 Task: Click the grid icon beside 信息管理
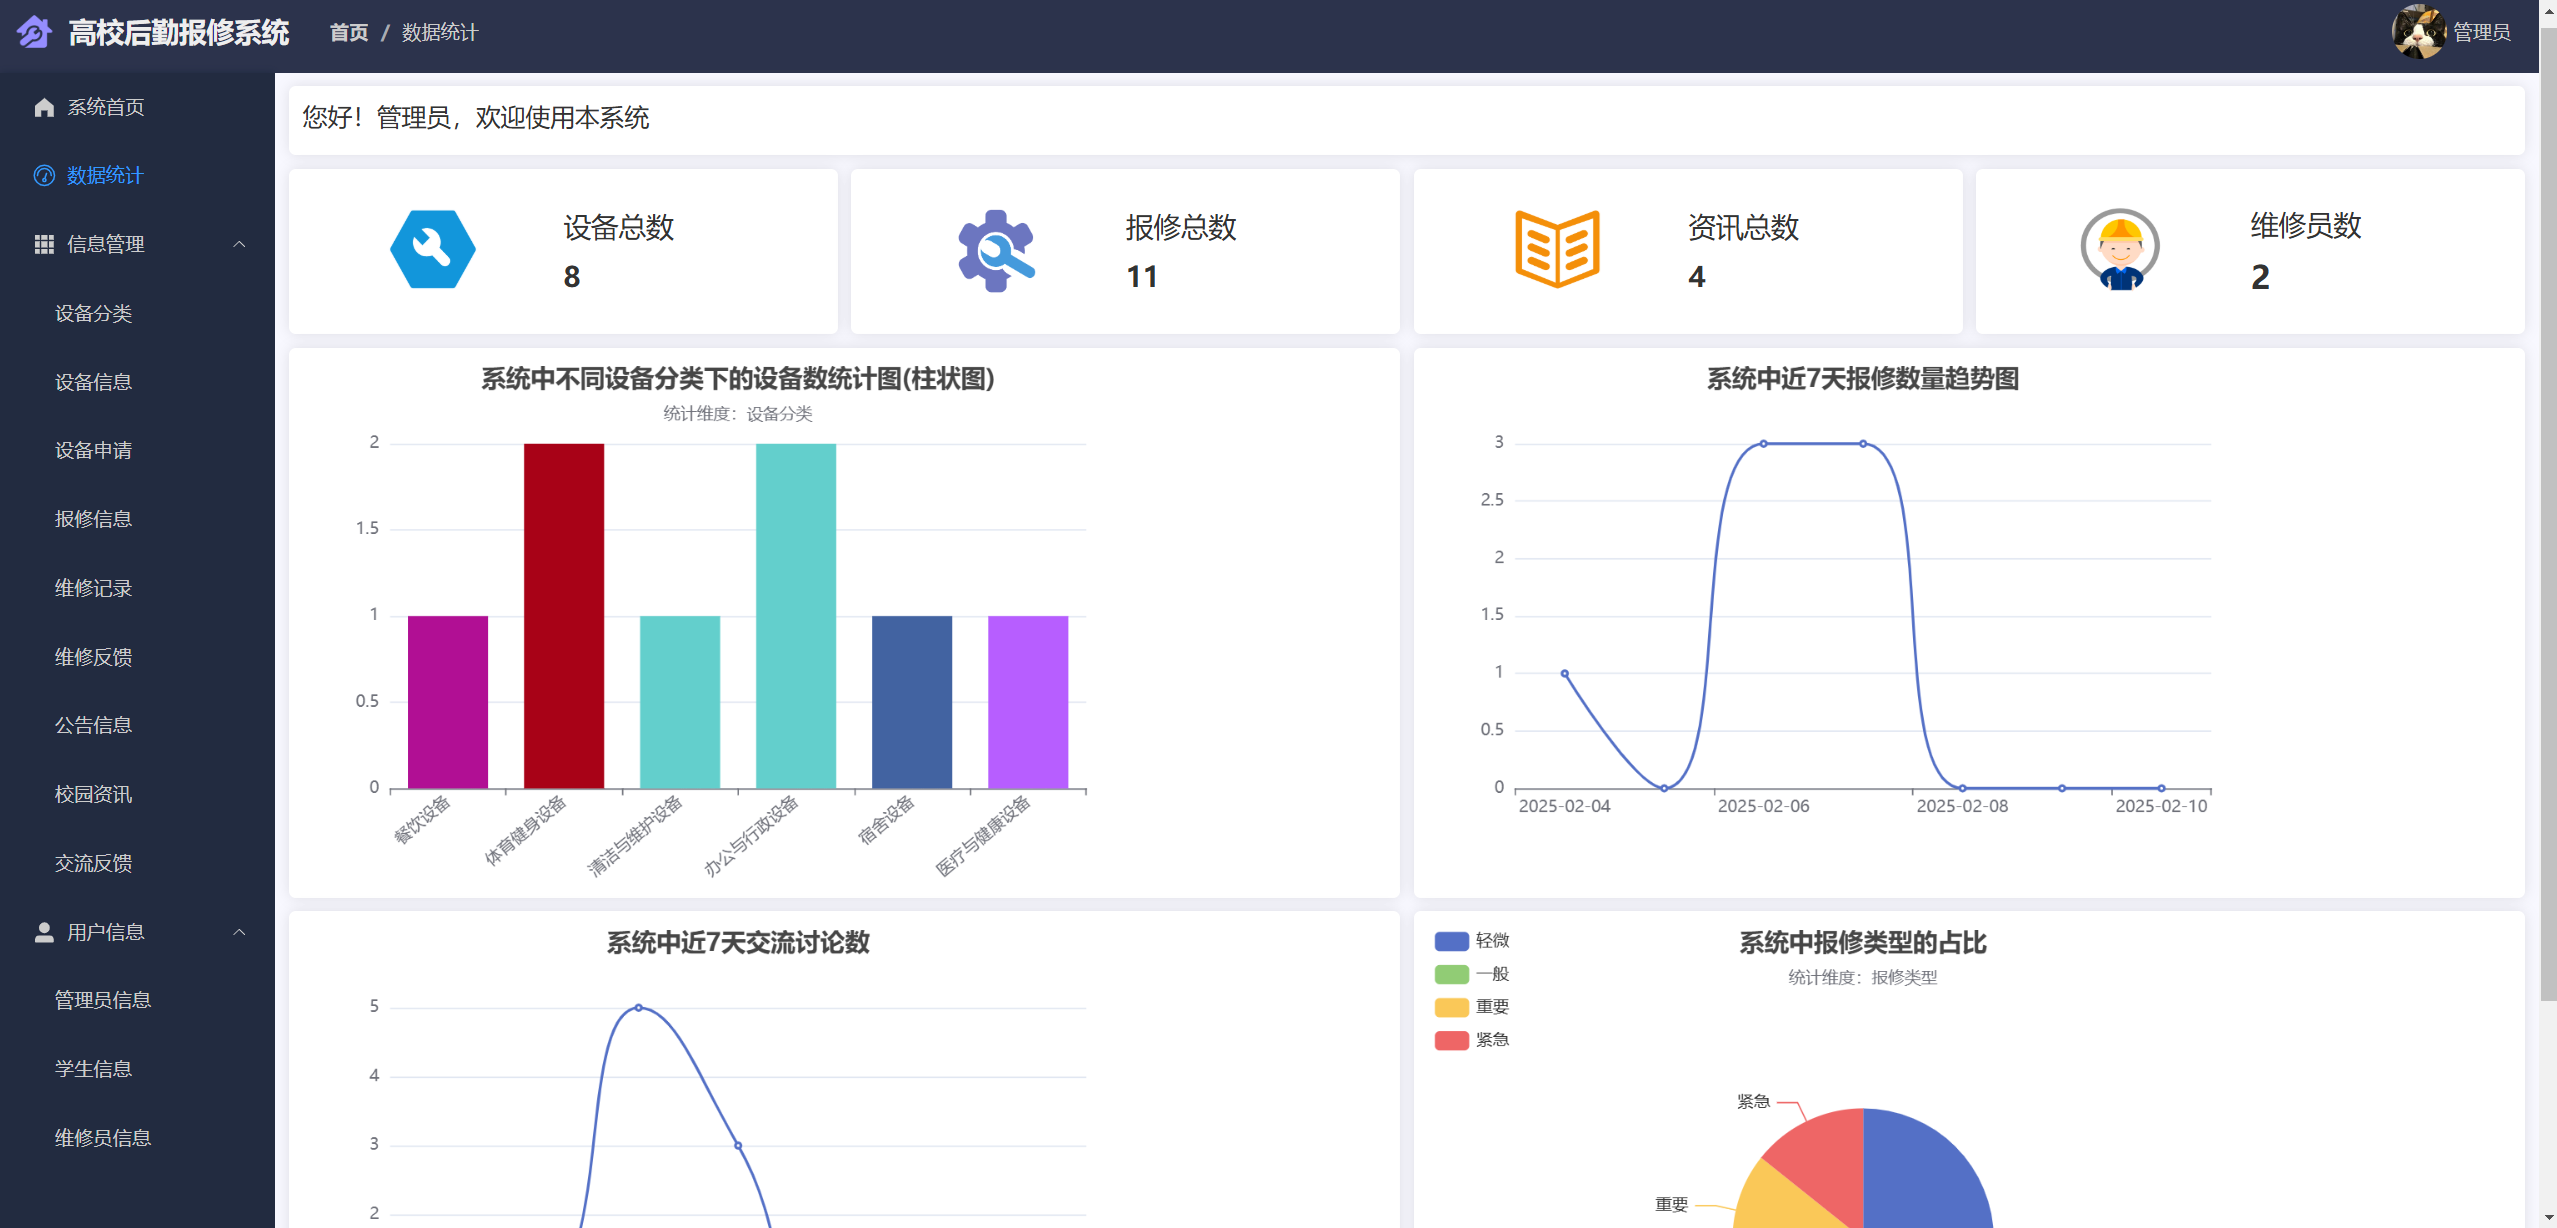(44, 244)
